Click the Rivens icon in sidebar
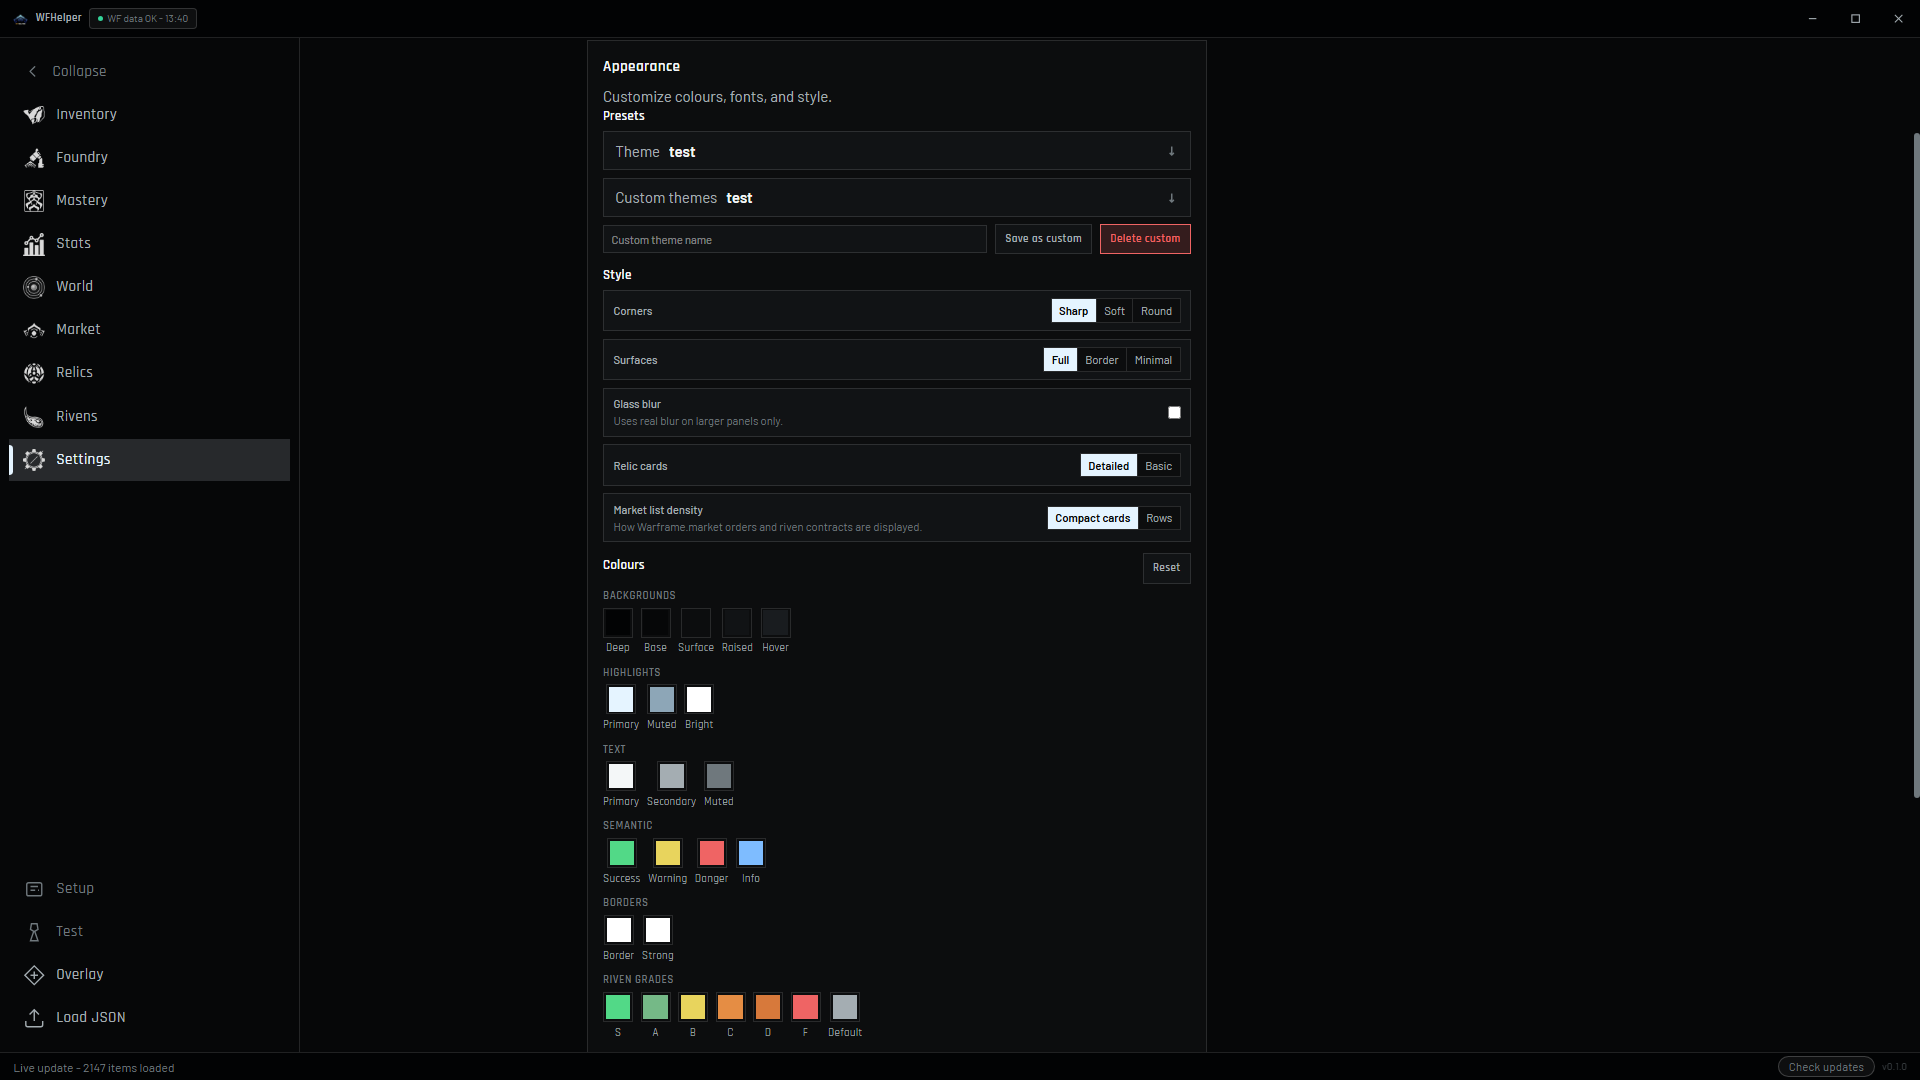The height and width of the screenshot is (1080, 1920). [34, 416]
